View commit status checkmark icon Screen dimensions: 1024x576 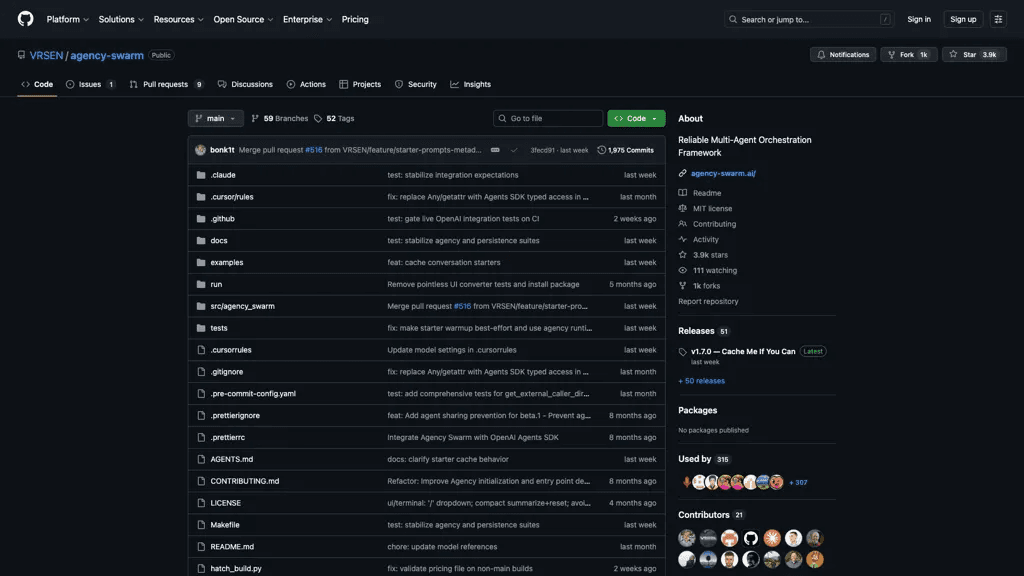(514, 150)
